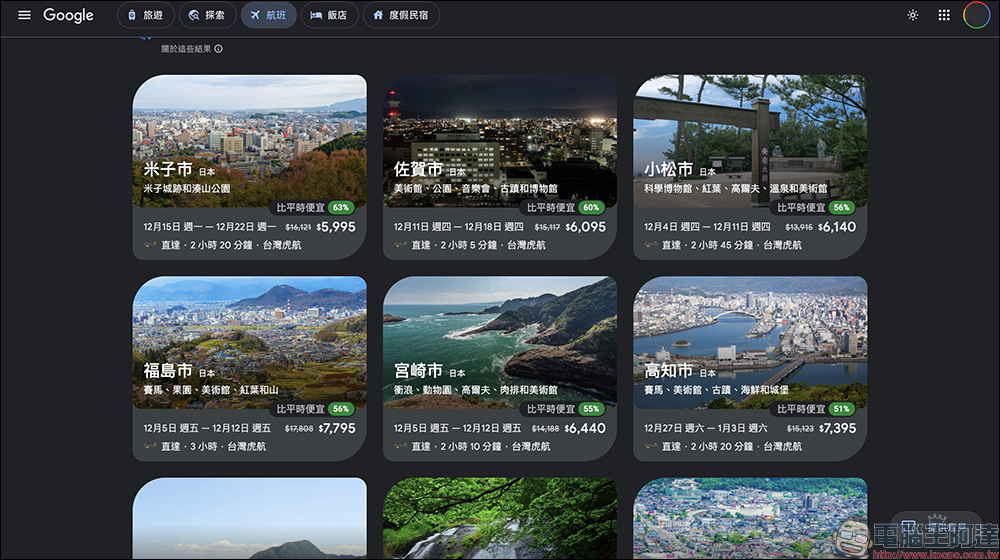The width and height of the screenshot is (1000, 560).
Task: Click the airline icon on 福島市 flight row
Action: pyautogui.click(x=150, y=446)
